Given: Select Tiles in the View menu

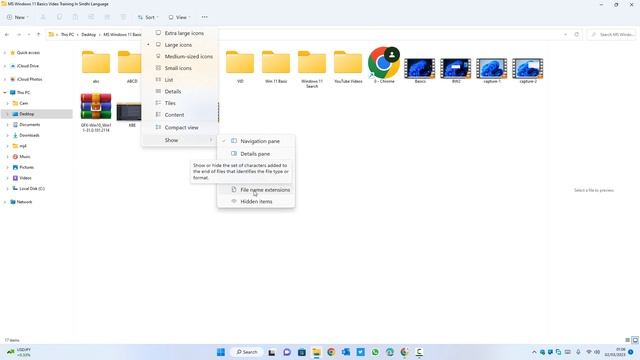Looking at the screenshot, I should (180, 103).
